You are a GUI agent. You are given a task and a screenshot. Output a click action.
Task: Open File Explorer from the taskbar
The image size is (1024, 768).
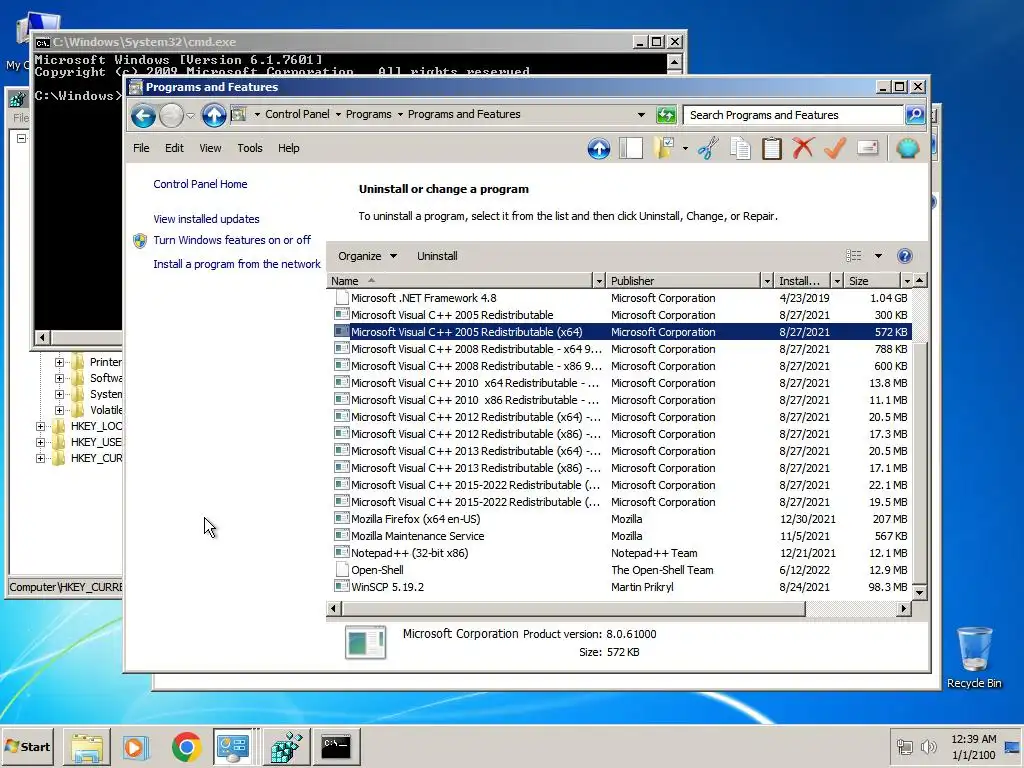(x=87, y=746)
